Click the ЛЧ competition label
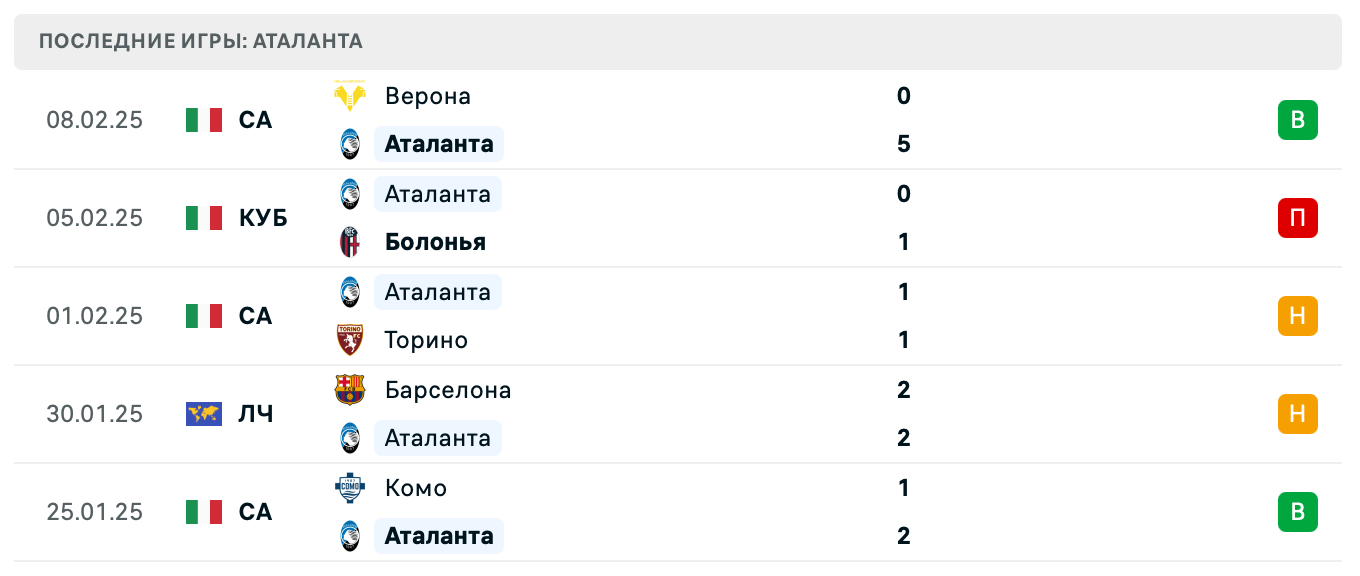Viewport: 1360px width, 576px height. [256, 413]
